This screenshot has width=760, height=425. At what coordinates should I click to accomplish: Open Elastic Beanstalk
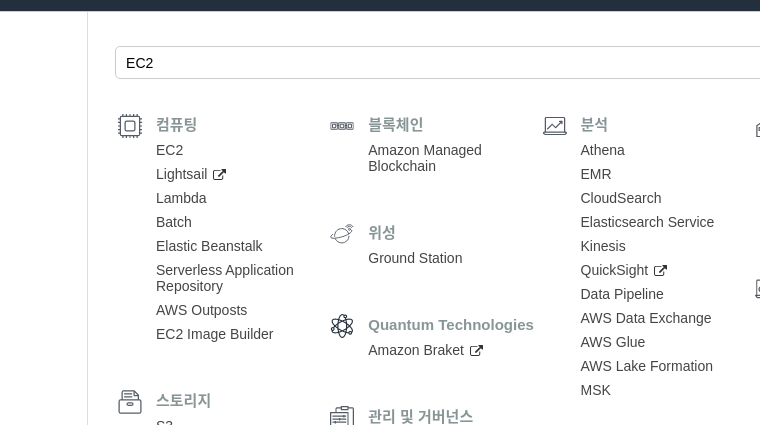coord(209,246)
